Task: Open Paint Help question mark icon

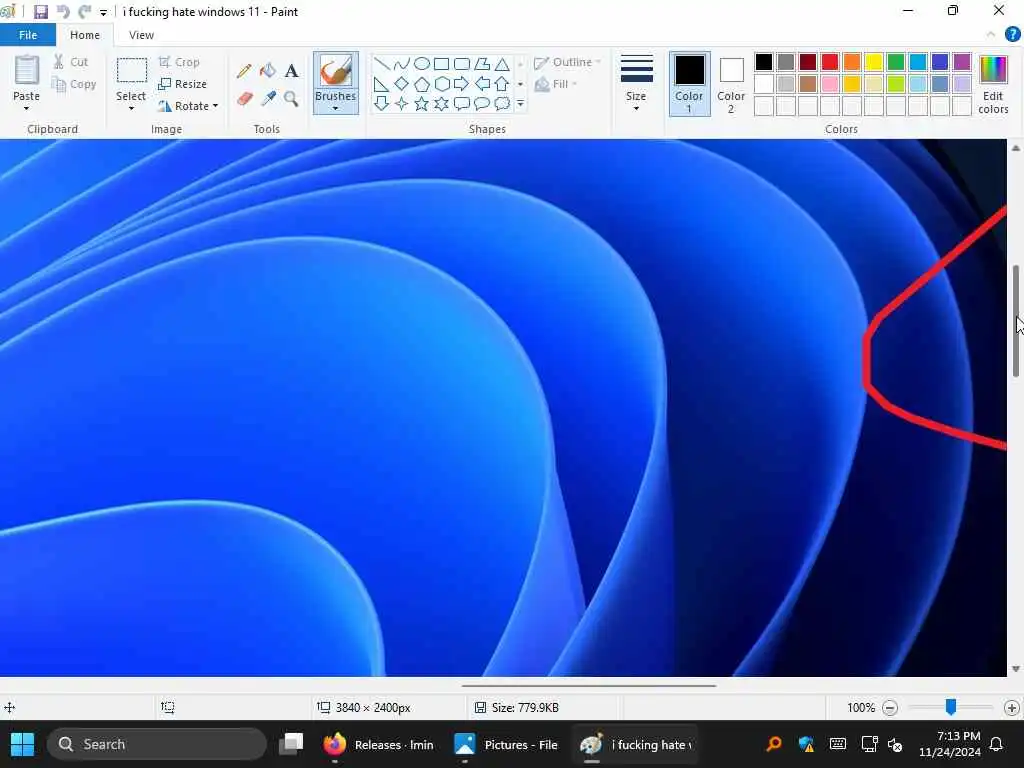Action: tap(1012, 35)
